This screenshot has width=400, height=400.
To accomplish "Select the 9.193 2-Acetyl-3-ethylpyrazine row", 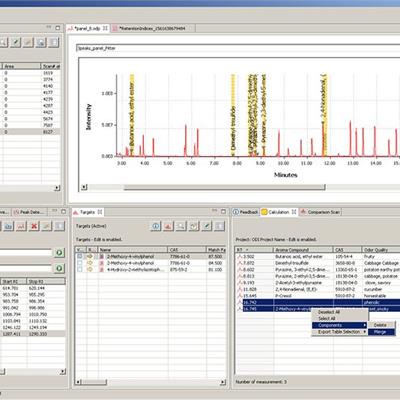I will click(x=318, y=283).
